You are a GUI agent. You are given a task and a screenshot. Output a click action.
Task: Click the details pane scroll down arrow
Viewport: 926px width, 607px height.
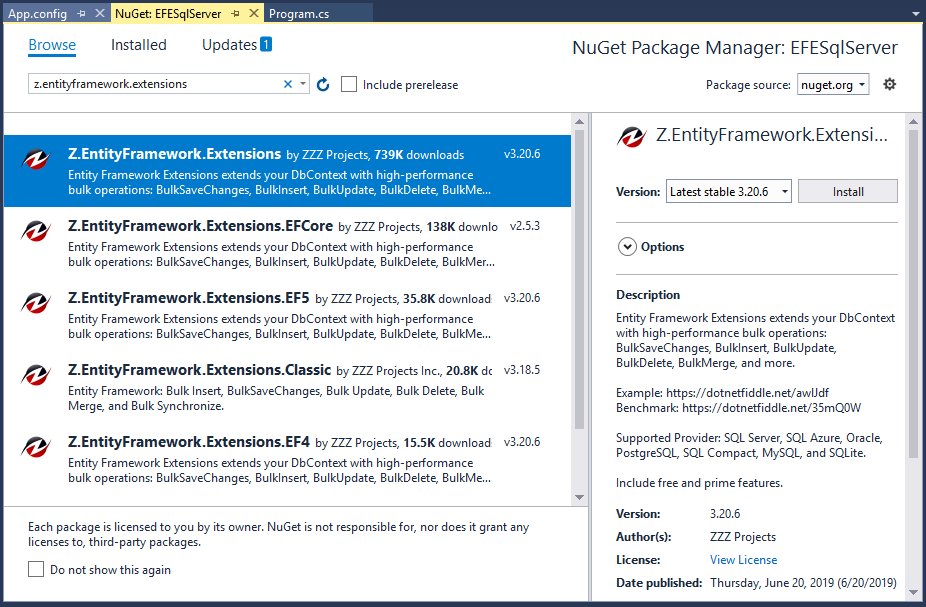914,592
